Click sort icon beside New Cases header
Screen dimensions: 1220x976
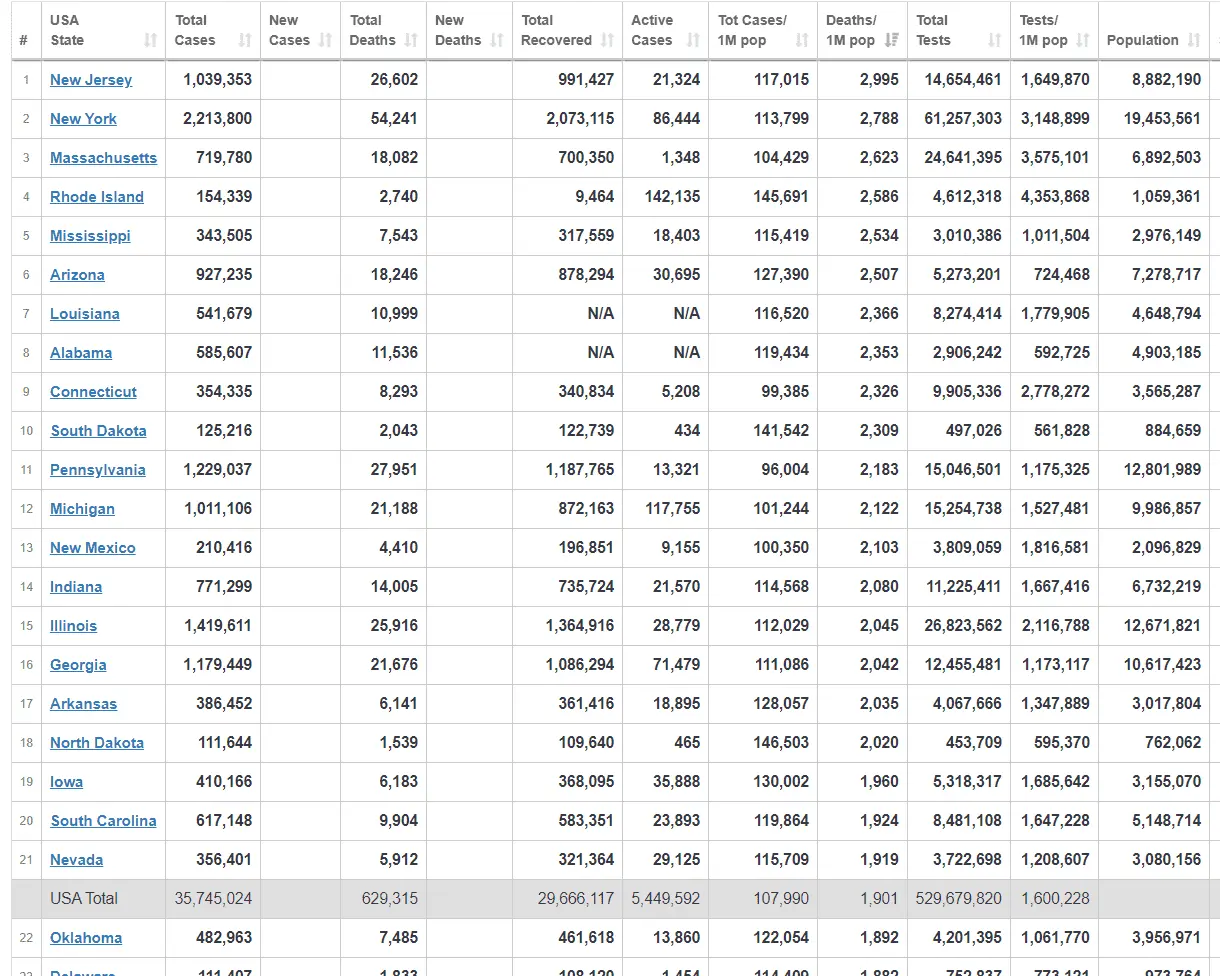click(x=325, y=41)
